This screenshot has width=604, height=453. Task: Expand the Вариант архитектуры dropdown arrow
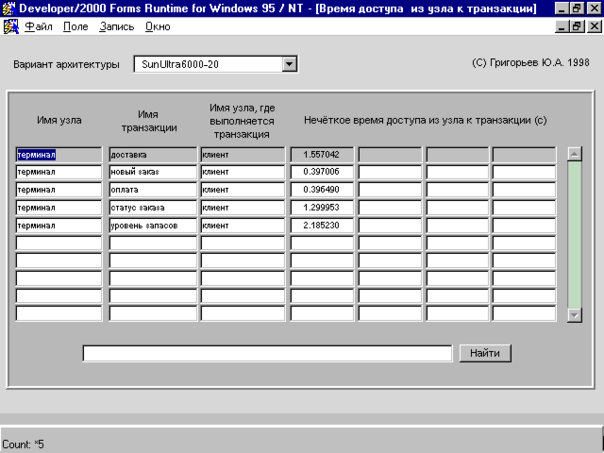point(289,64)
